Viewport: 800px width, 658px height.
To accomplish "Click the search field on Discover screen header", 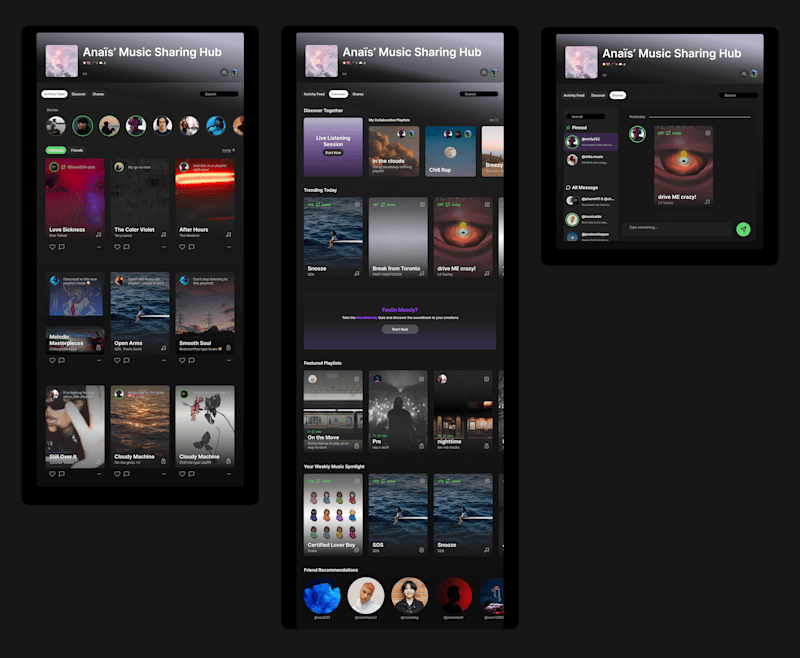I will (479, 94).
